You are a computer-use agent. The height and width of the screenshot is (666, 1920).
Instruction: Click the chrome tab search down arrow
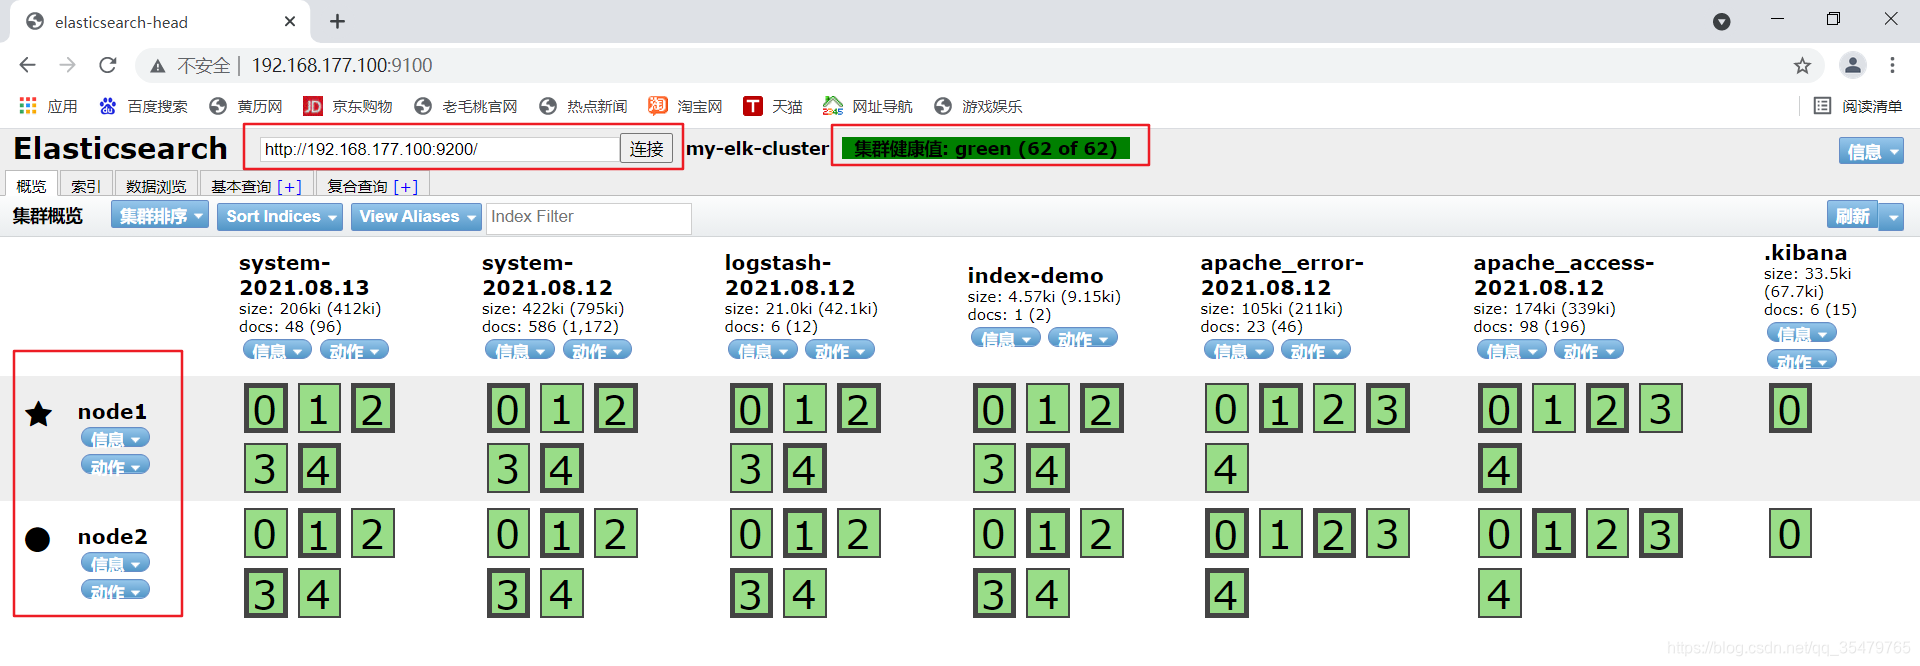tap(1722, 22)
